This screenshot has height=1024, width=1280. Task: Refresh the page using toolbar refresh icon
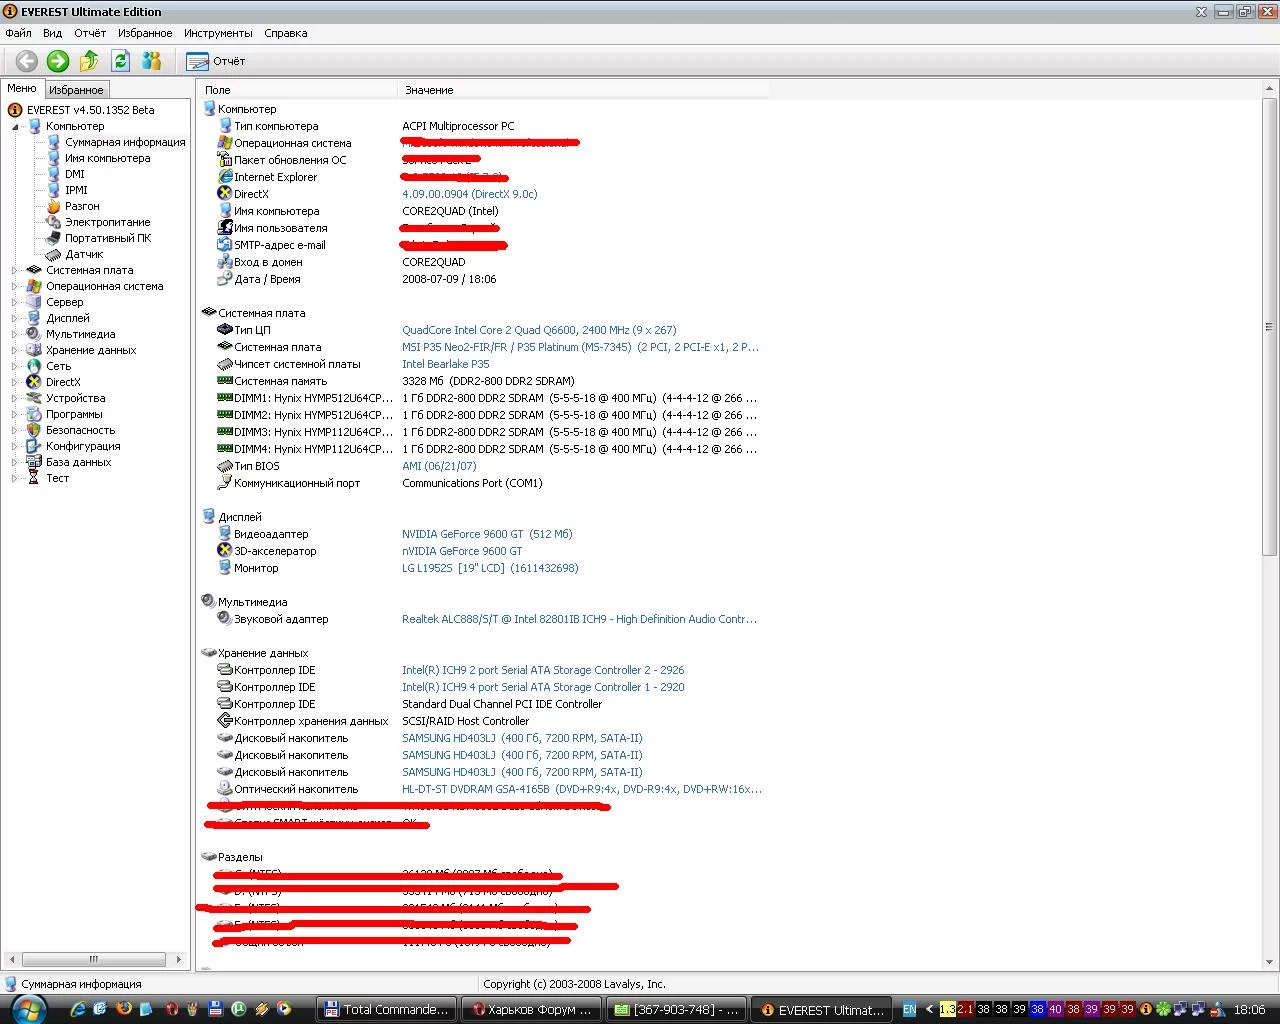coord(121,61)
